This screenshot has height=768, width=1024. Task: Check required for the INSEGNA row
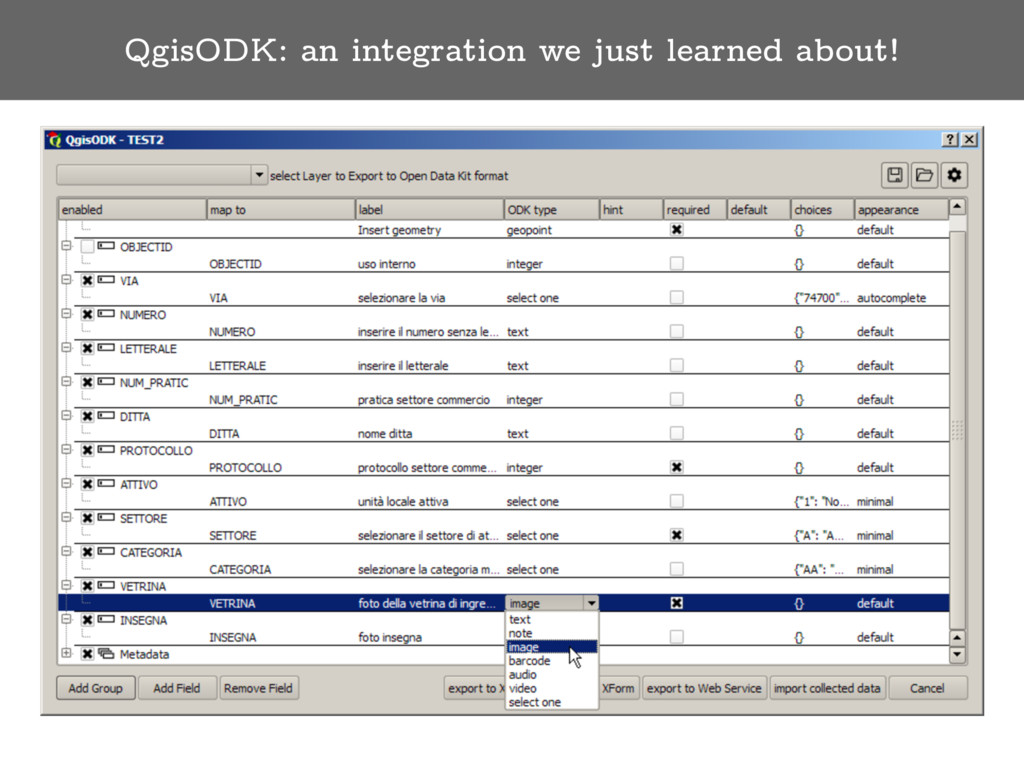click(677, 637)
